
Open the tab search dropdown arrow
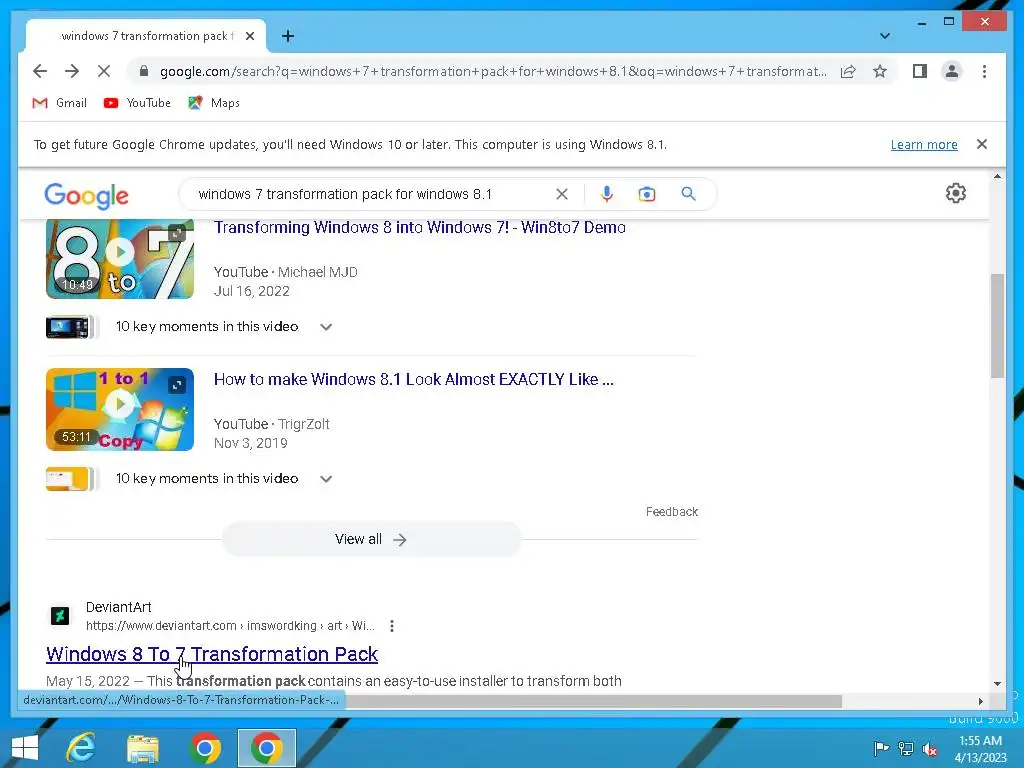pyautogui.click(x=884, y=36)
